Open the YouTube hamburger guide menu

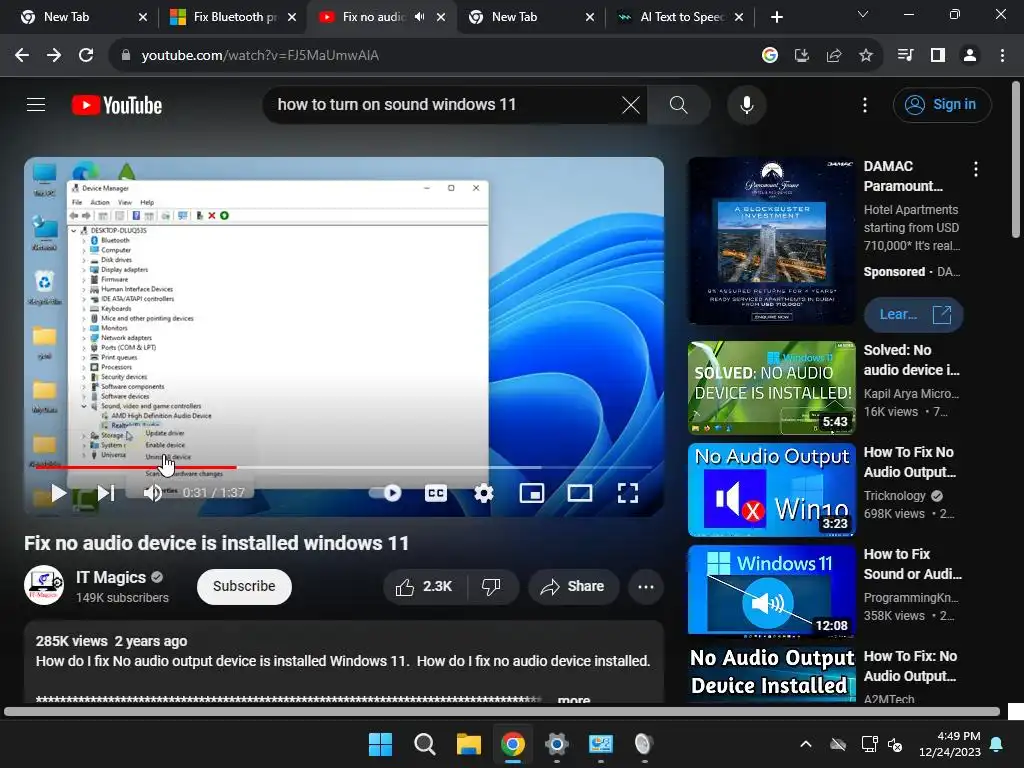[x=36, y=104]
